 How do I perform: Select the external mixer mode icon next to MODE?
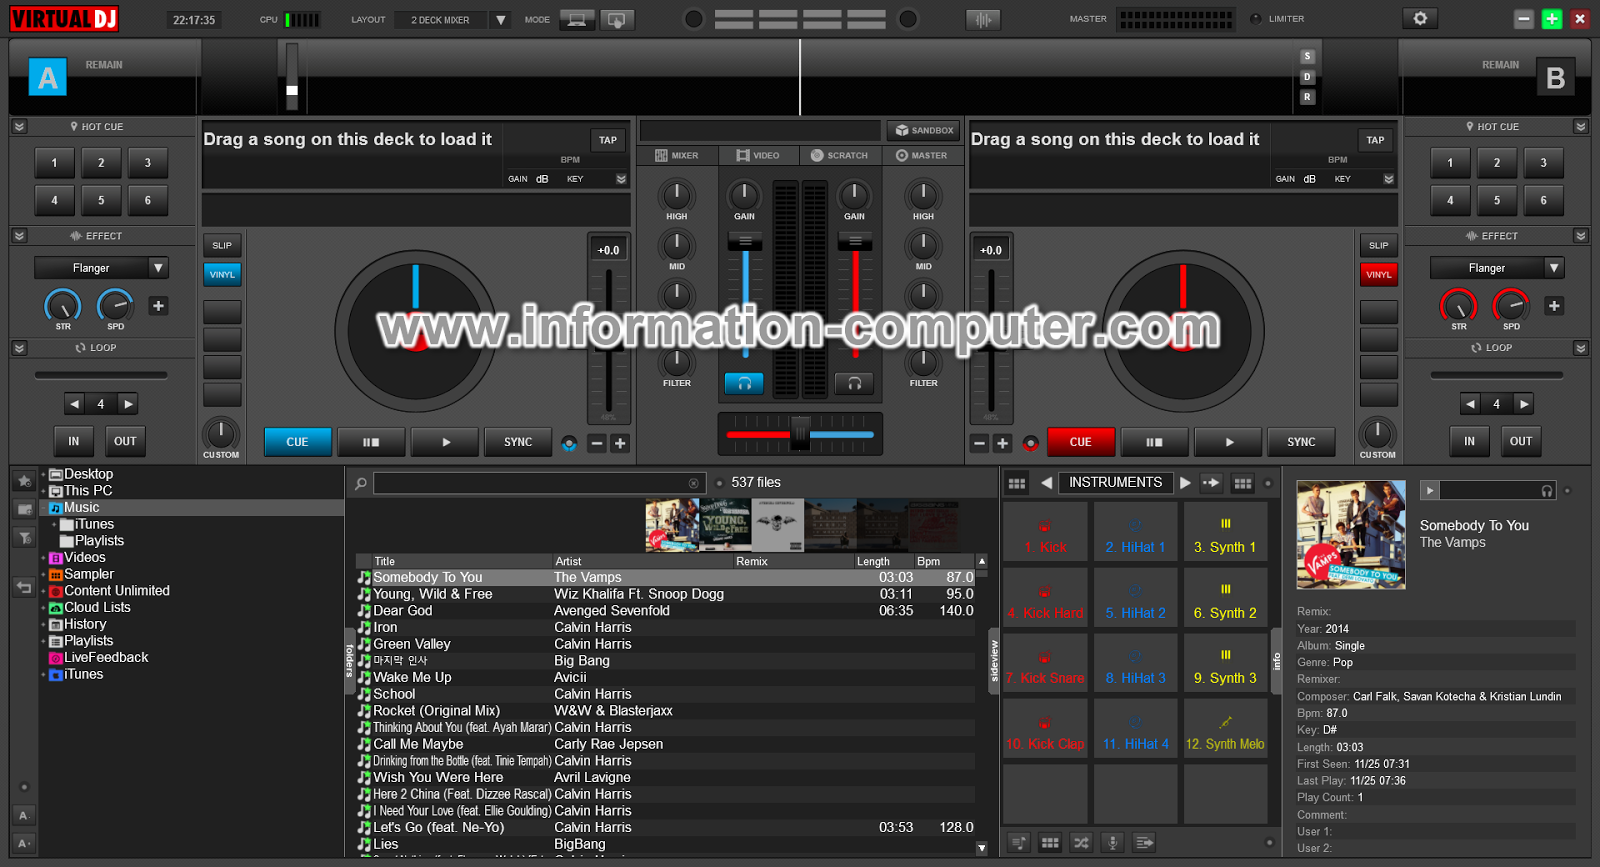[617, 19]
